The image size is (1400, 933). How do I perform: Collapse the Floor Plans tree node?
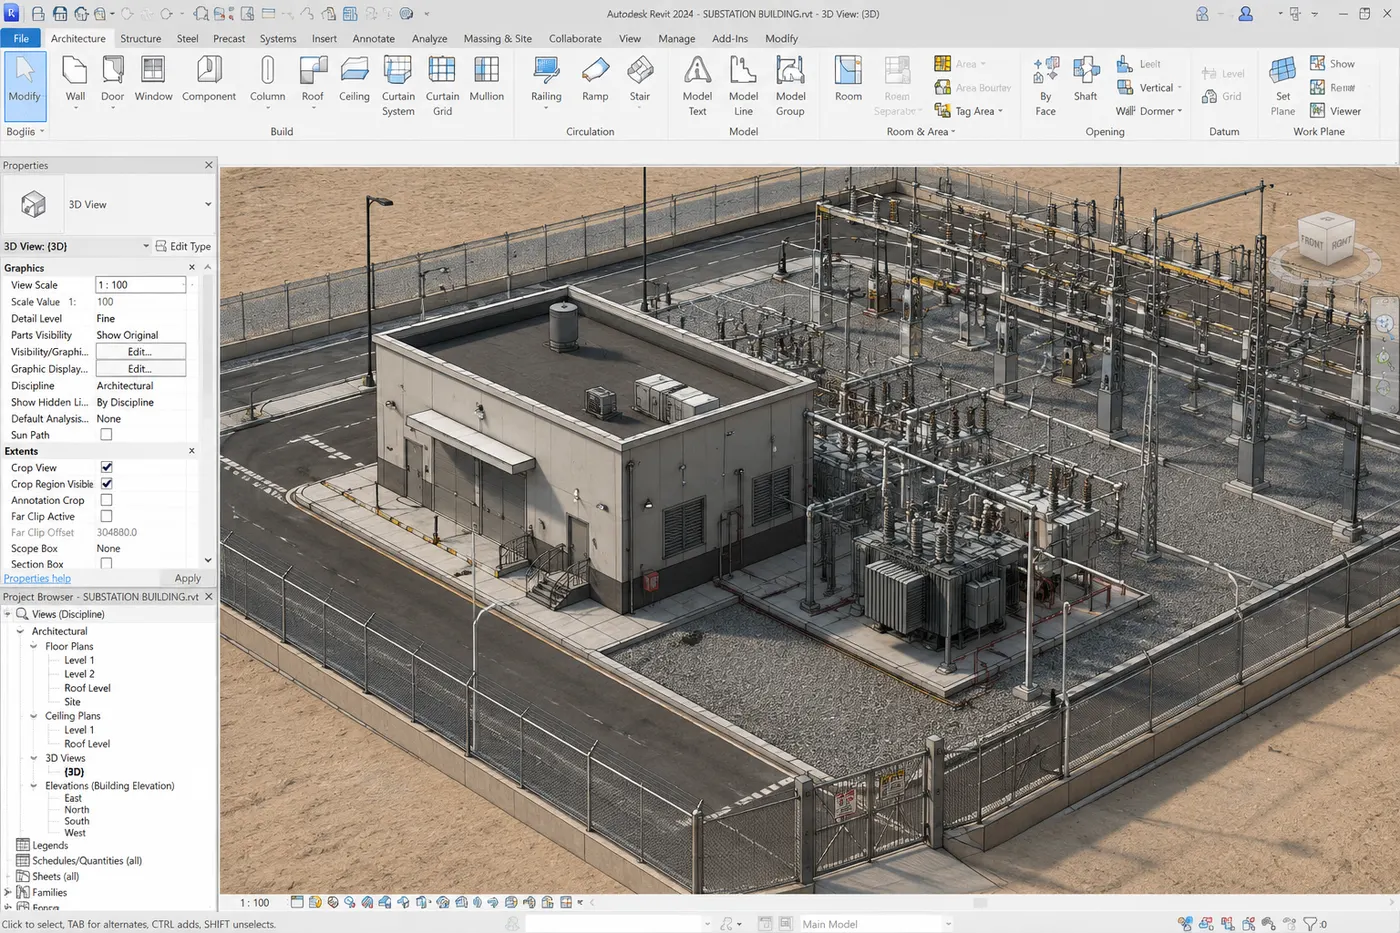[34, 646]
